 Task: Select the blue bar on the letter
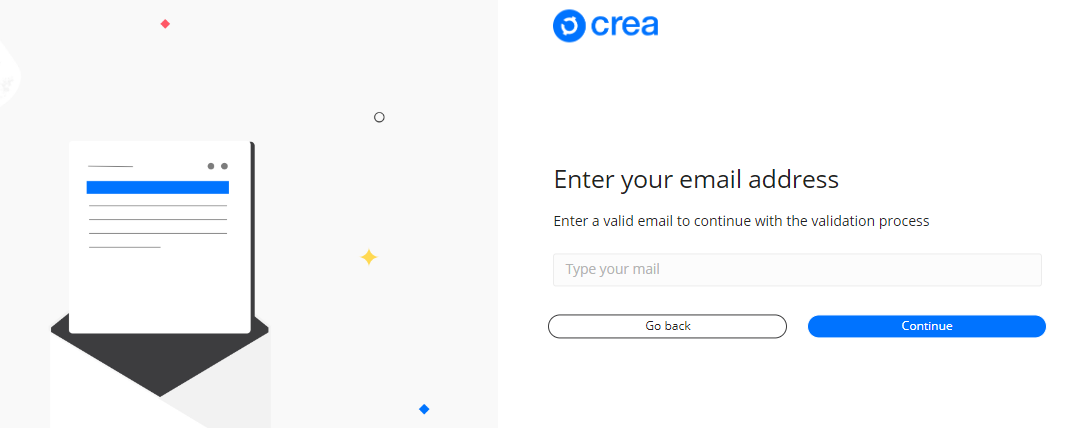[x=158, y=187]
